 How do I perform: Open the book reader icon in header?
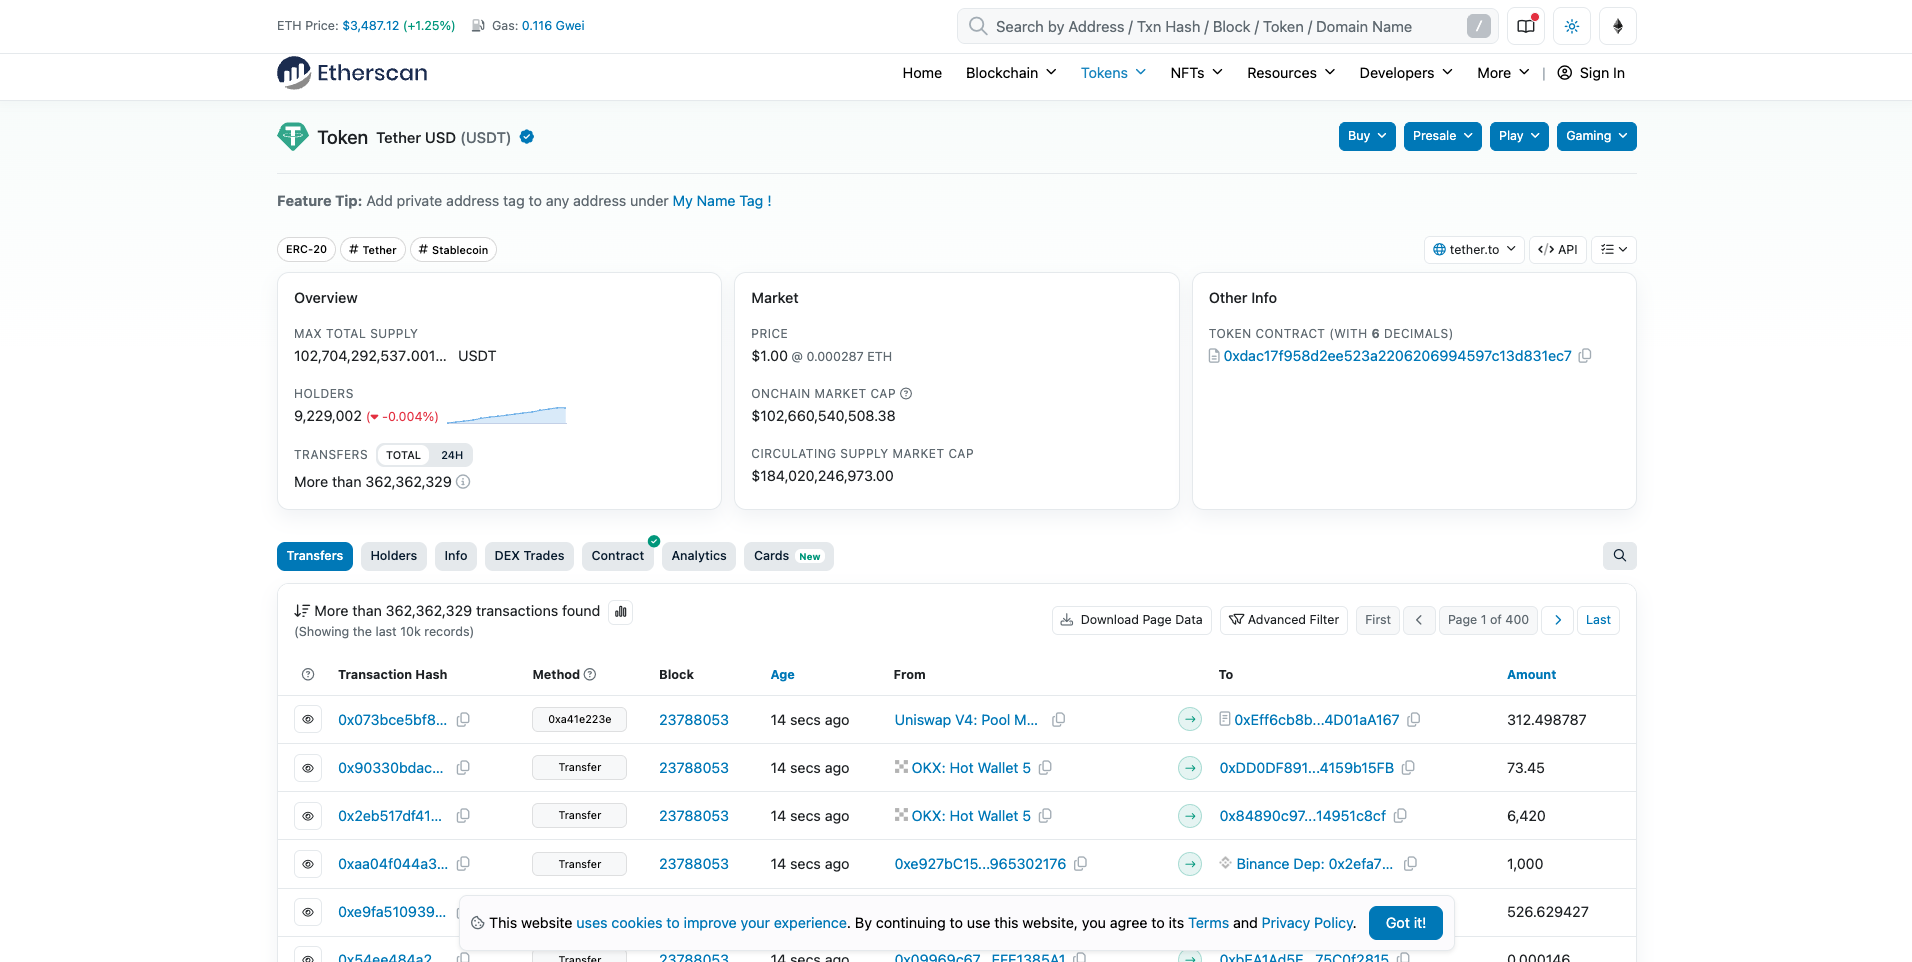[1526, 27]
